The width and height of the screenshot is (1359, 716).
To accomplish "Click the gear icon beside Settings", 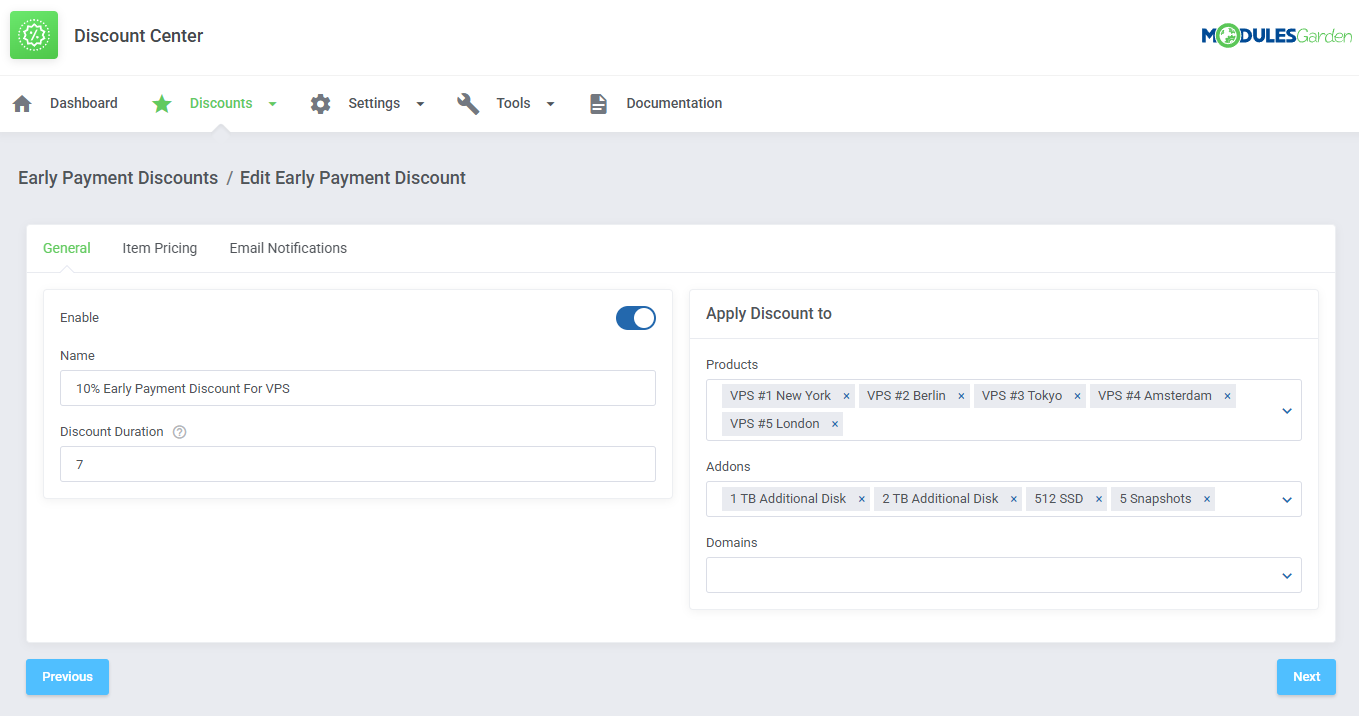I will point(320,103).
